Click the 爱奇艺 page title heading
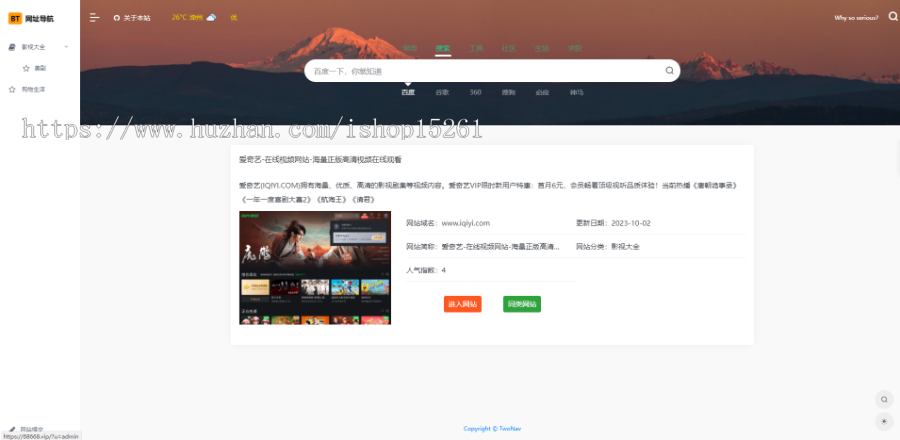 320,159
